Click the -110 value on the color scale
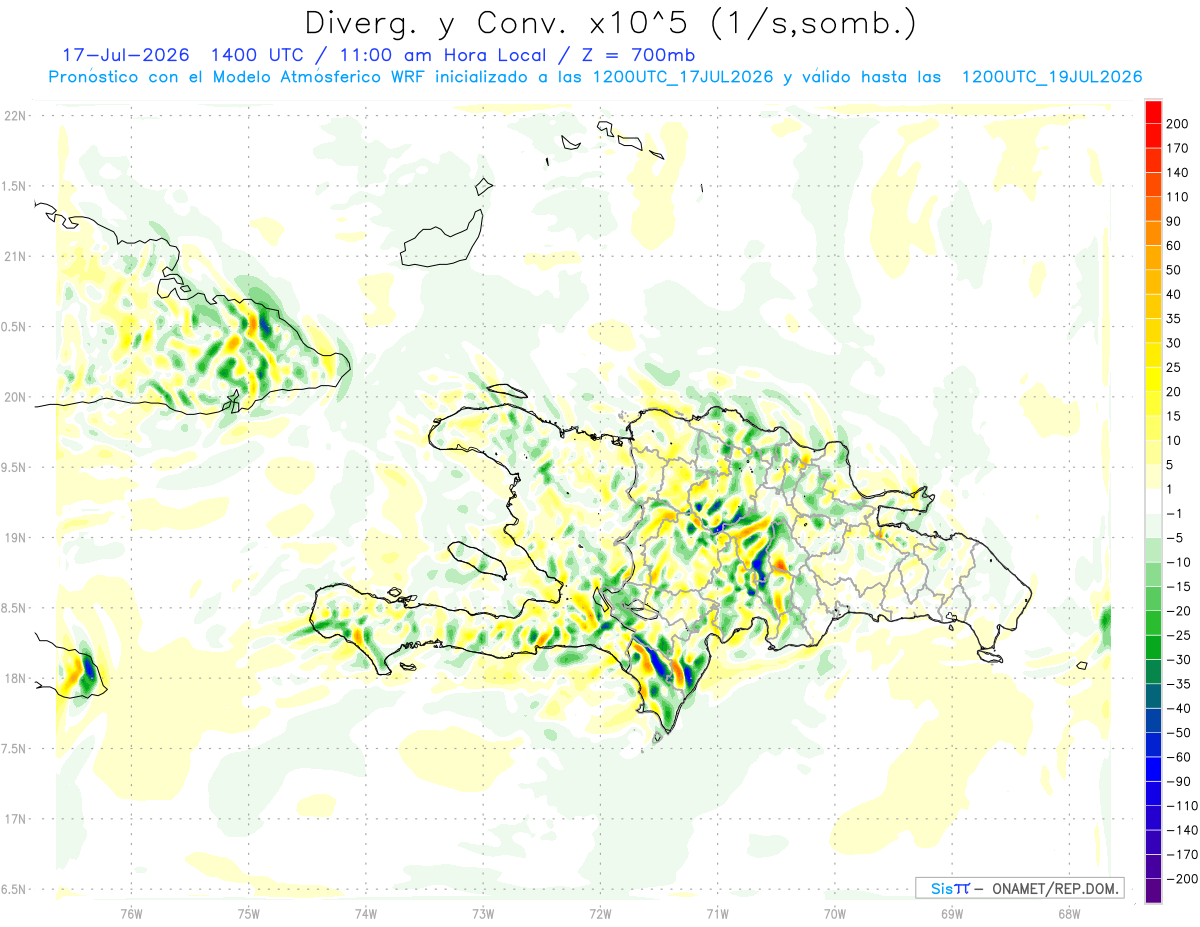 [x=1182, y=806]
